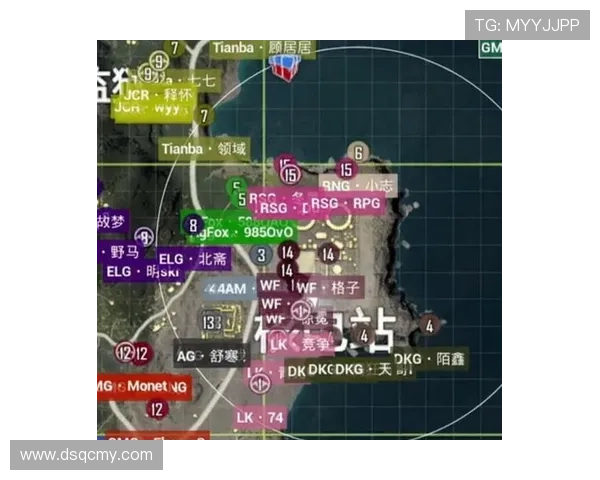Viewport: 600px width, 480px height.
Task: Click team 15 marker directly below marker 6
Action: pos(346,169)
